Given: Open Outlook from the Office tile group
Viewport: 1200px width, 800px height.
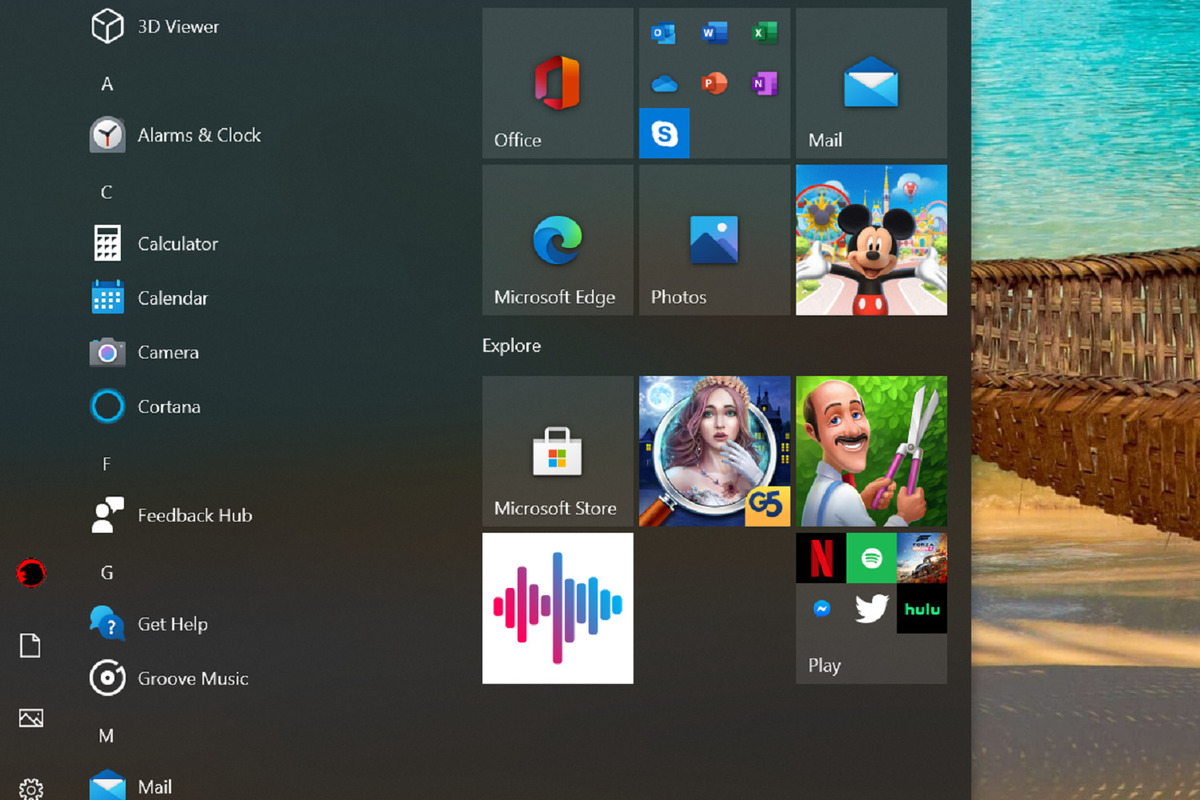Looking at the screenshot, I should tap(662, 32).
